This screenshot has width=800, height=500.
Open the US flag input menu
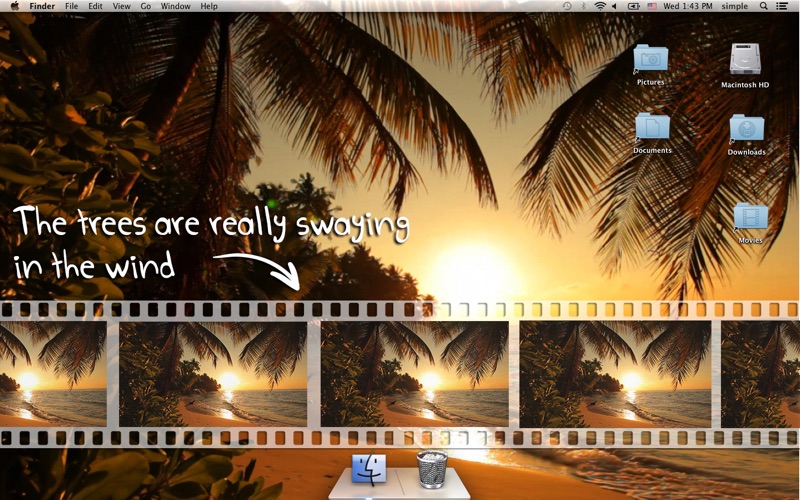coord(652,6)
